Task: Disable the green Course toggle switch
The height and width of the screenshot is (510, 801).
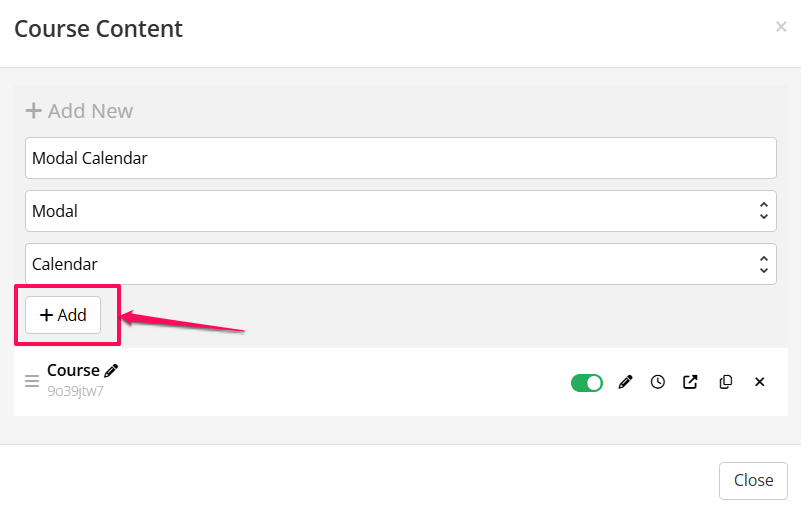Action: point(587,382)
